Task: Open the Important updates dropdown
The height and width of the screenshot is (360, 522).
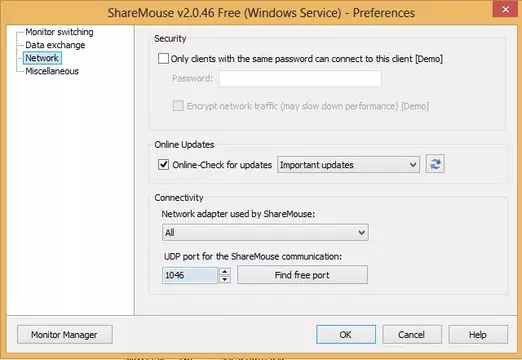Action: (x=348, y=165)
